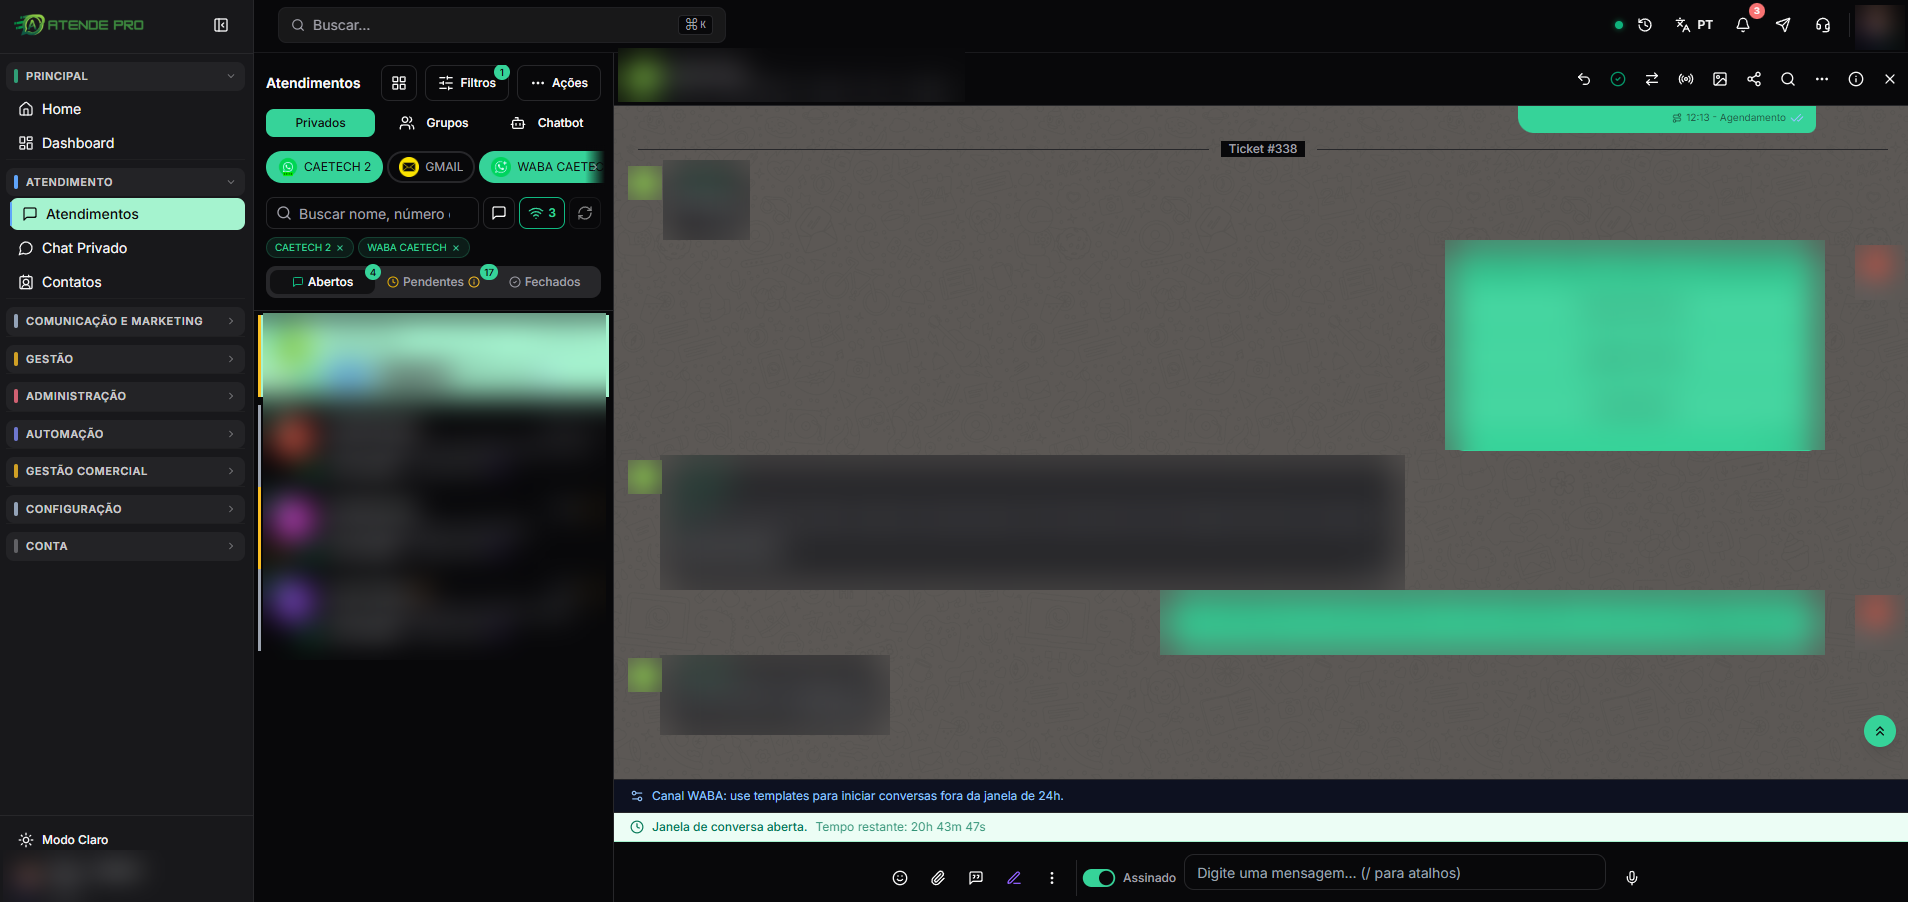Switch to the Fechados tickets tab
This screenshot has height=902, width=1908.
click(x=545, y=282)
